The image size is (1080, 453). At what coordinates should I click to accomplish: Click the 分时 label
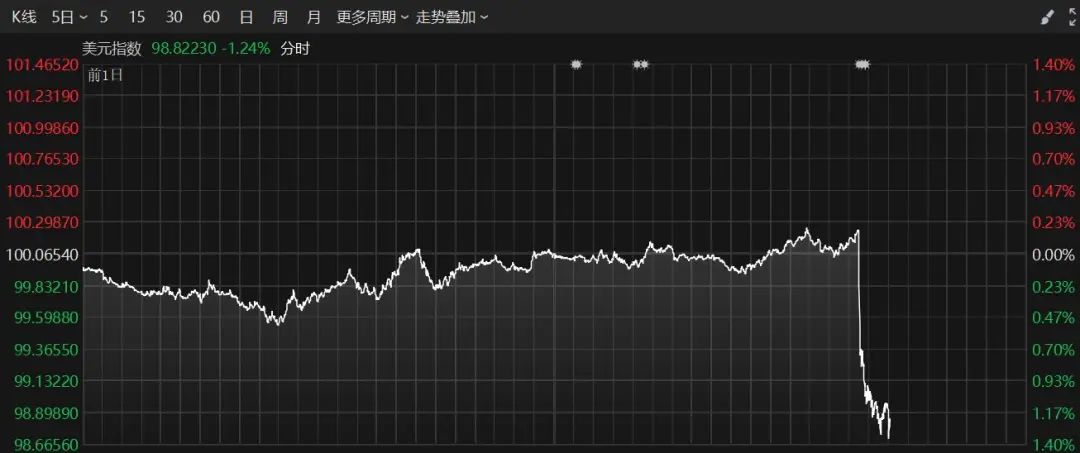pyautogui.click(x=294, y=47)
